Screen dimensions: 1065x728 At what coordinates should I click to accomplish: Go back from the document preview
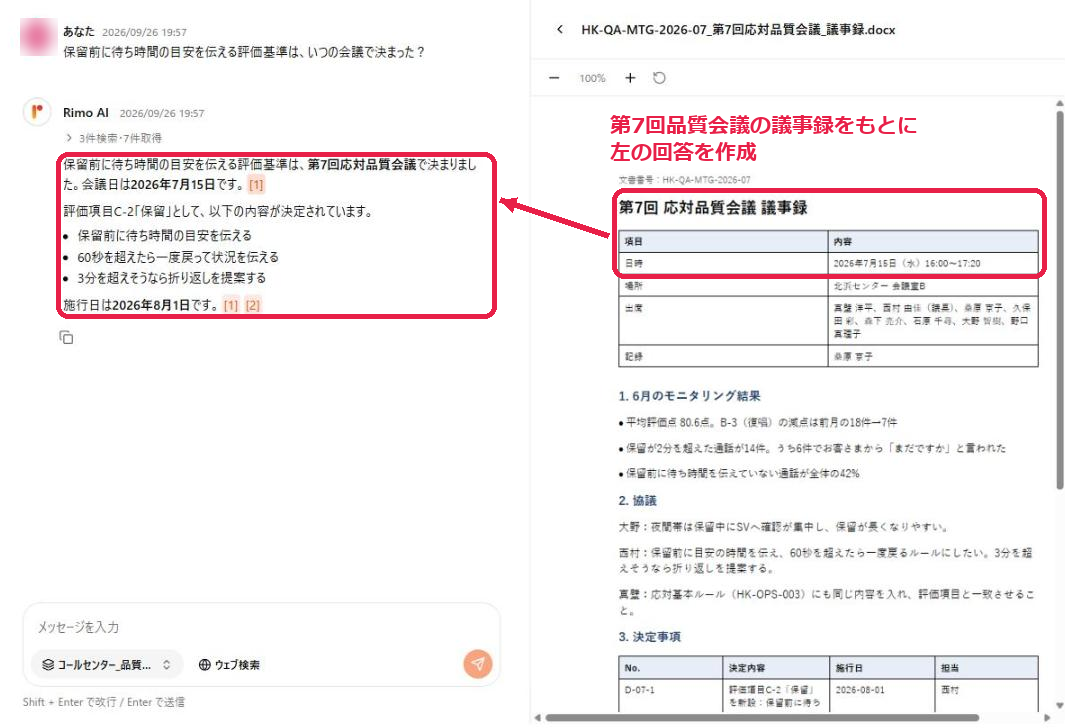(560, 29)
